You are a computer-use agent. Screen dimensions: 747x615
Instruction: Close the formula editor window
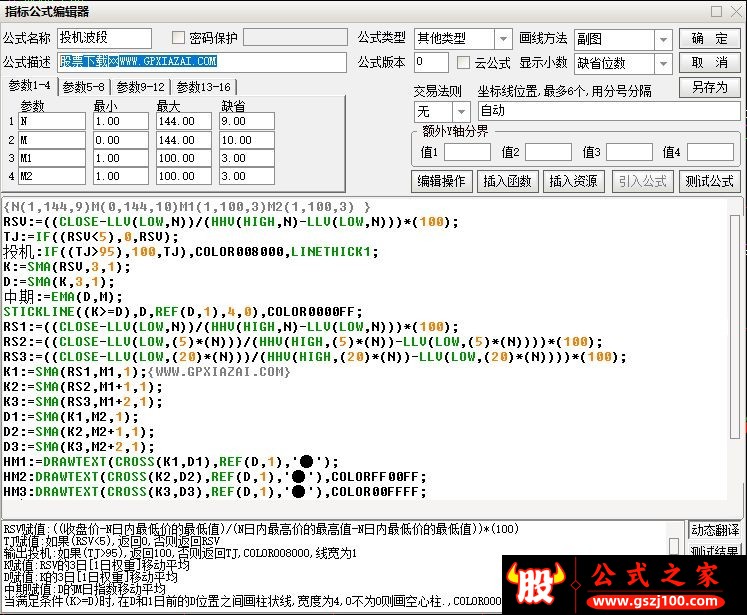coord(736,11)
